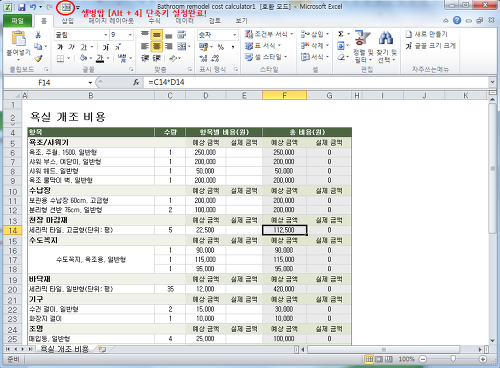Apply accounting number format icon

[203, 47]
